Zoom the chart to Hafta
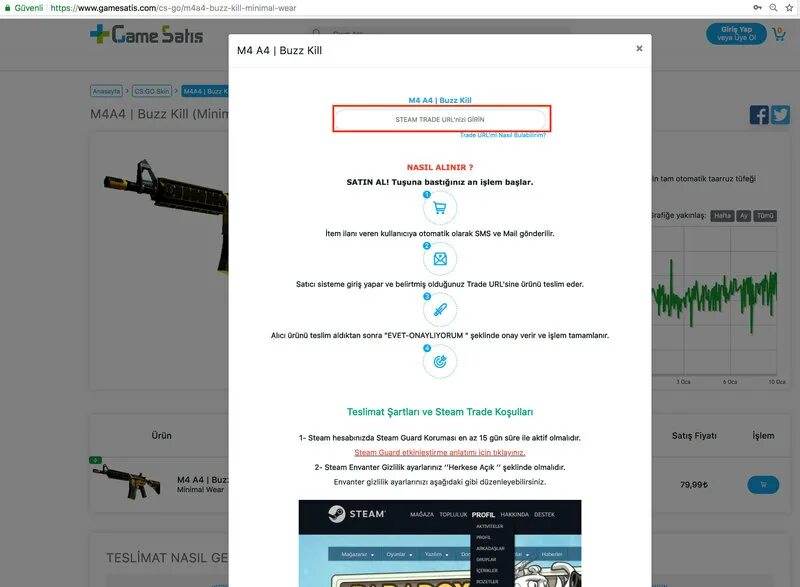 (x=722, y=216)
